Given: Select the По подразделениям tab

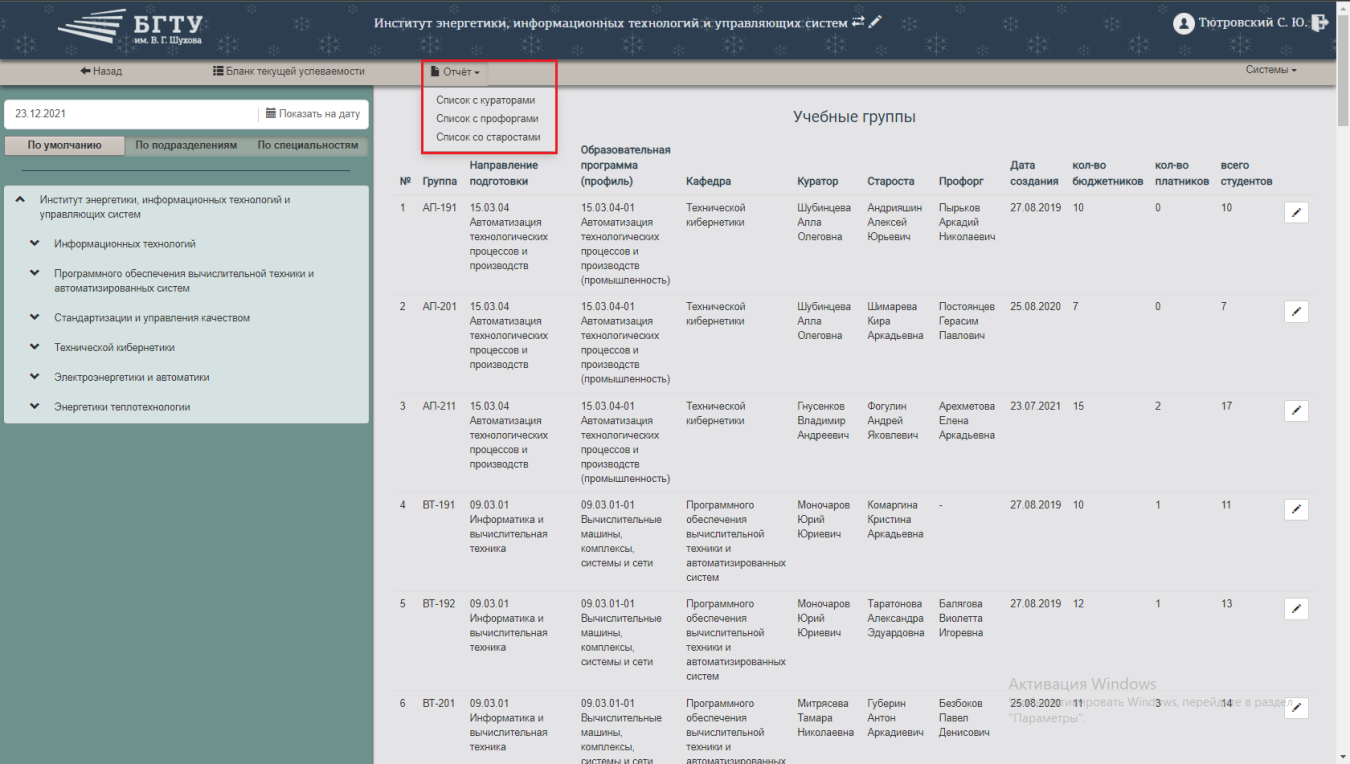Looking at the screenshot, I should (x=186, y=145).
